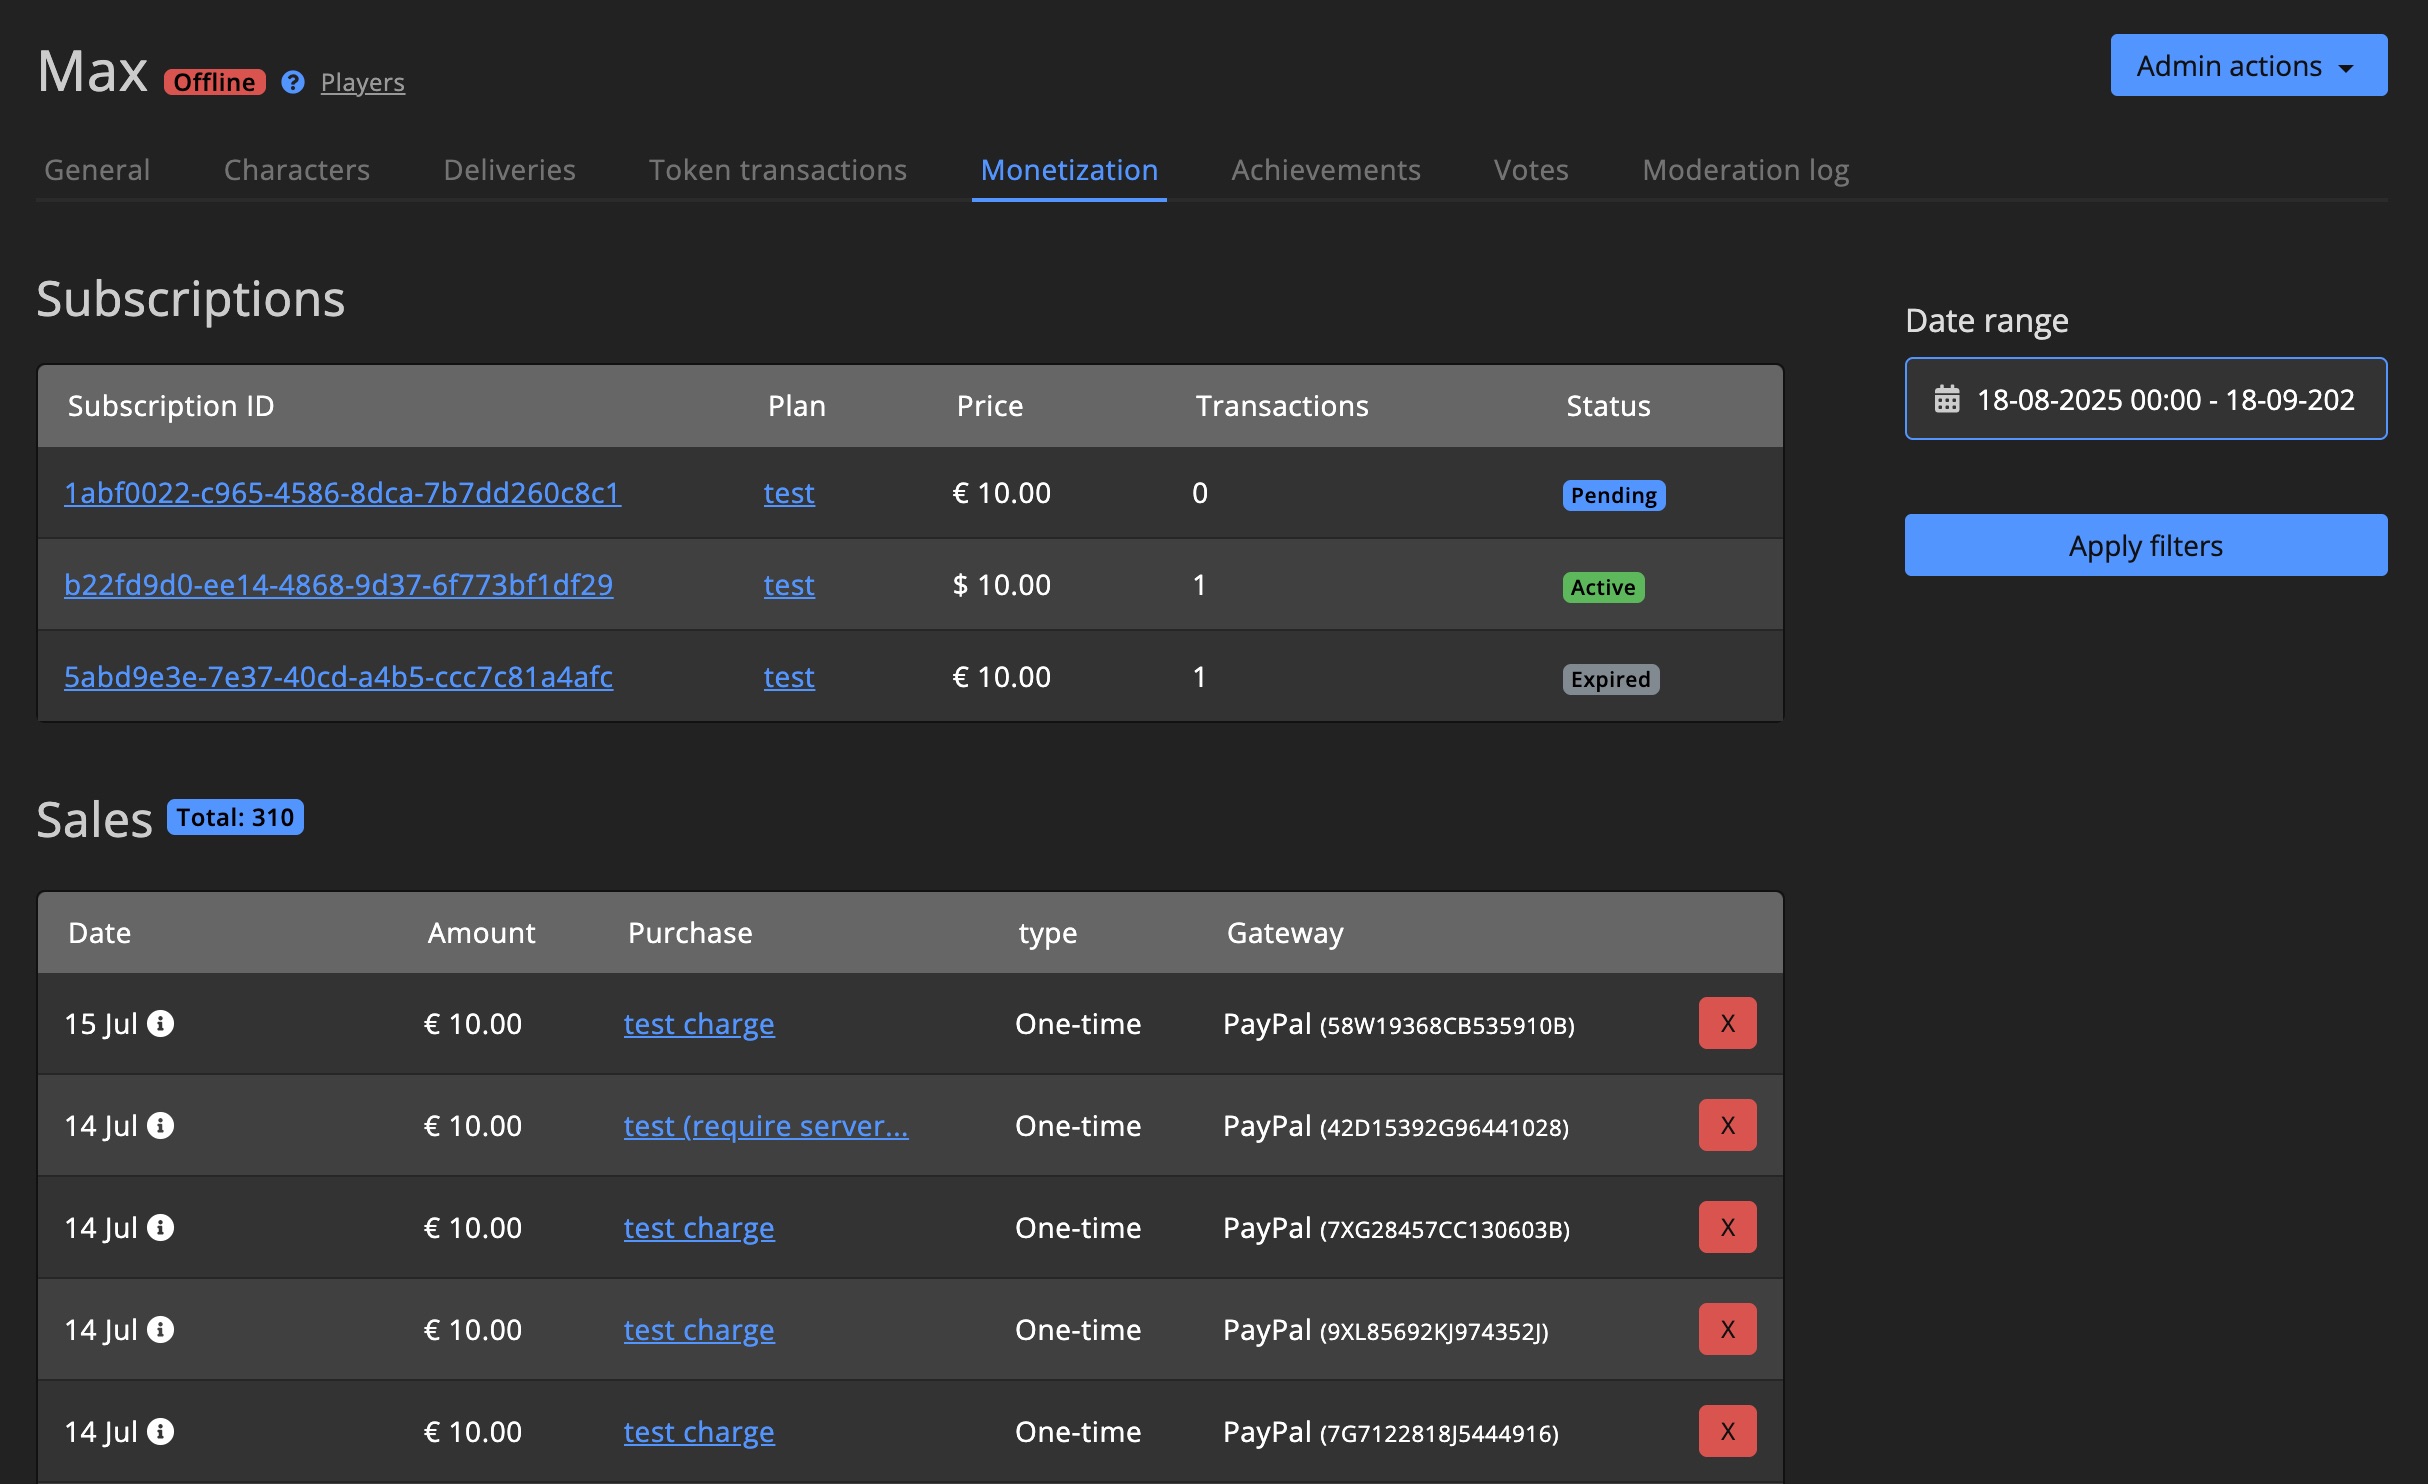Open the Achievements tab

click(1326, 169)
